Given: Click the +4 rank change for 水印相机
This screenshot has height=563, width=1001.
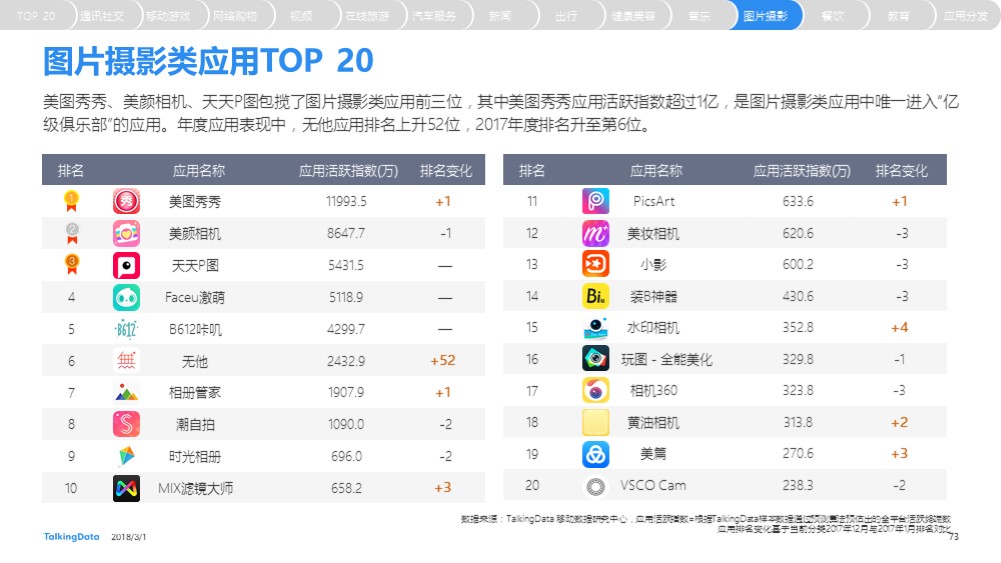Looking at the screenshot, I should tap(899, 327).
